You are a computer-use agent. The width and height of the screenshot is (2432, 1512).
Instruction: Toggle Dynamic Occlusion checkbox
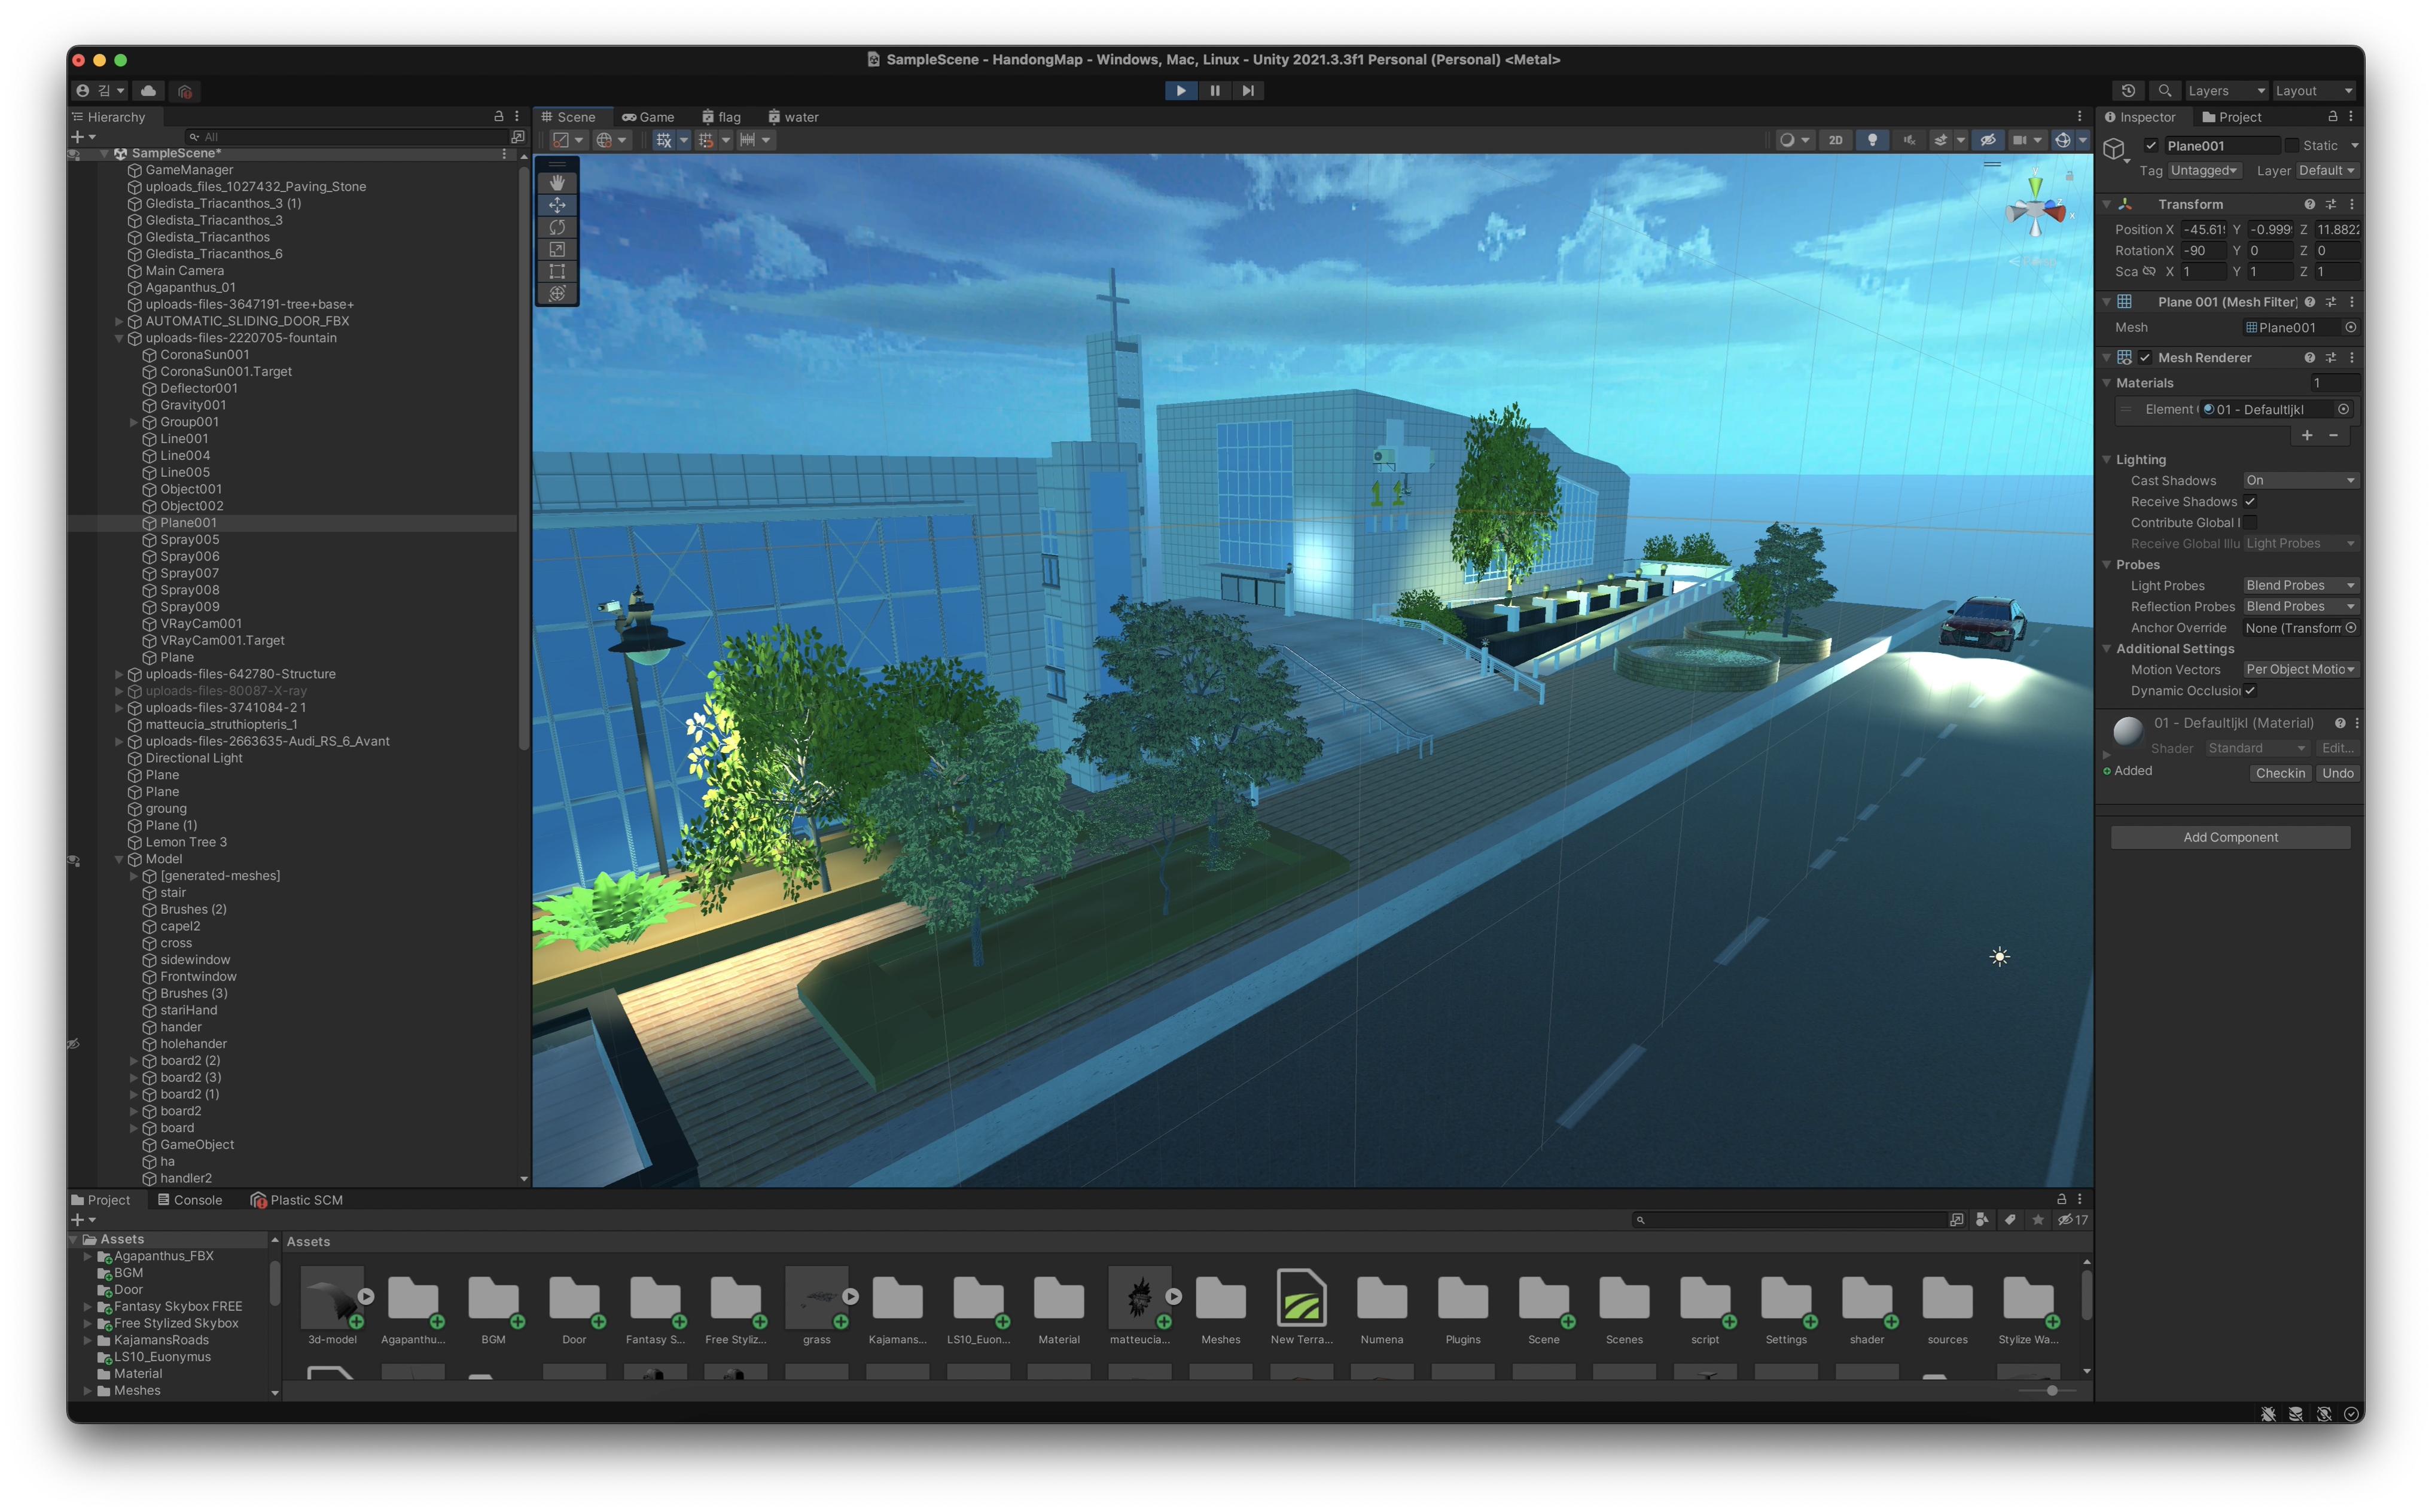(2250, 691)
